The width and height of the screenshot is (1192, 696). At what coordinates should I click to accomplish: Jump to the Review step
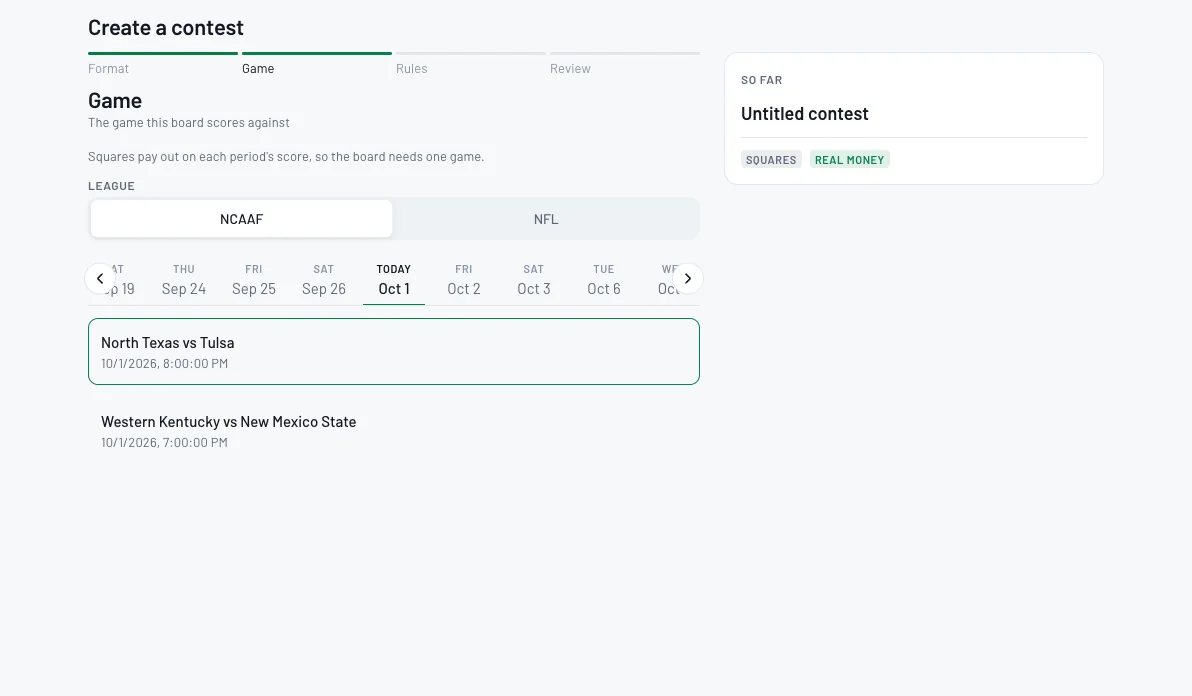pos(570,68)
